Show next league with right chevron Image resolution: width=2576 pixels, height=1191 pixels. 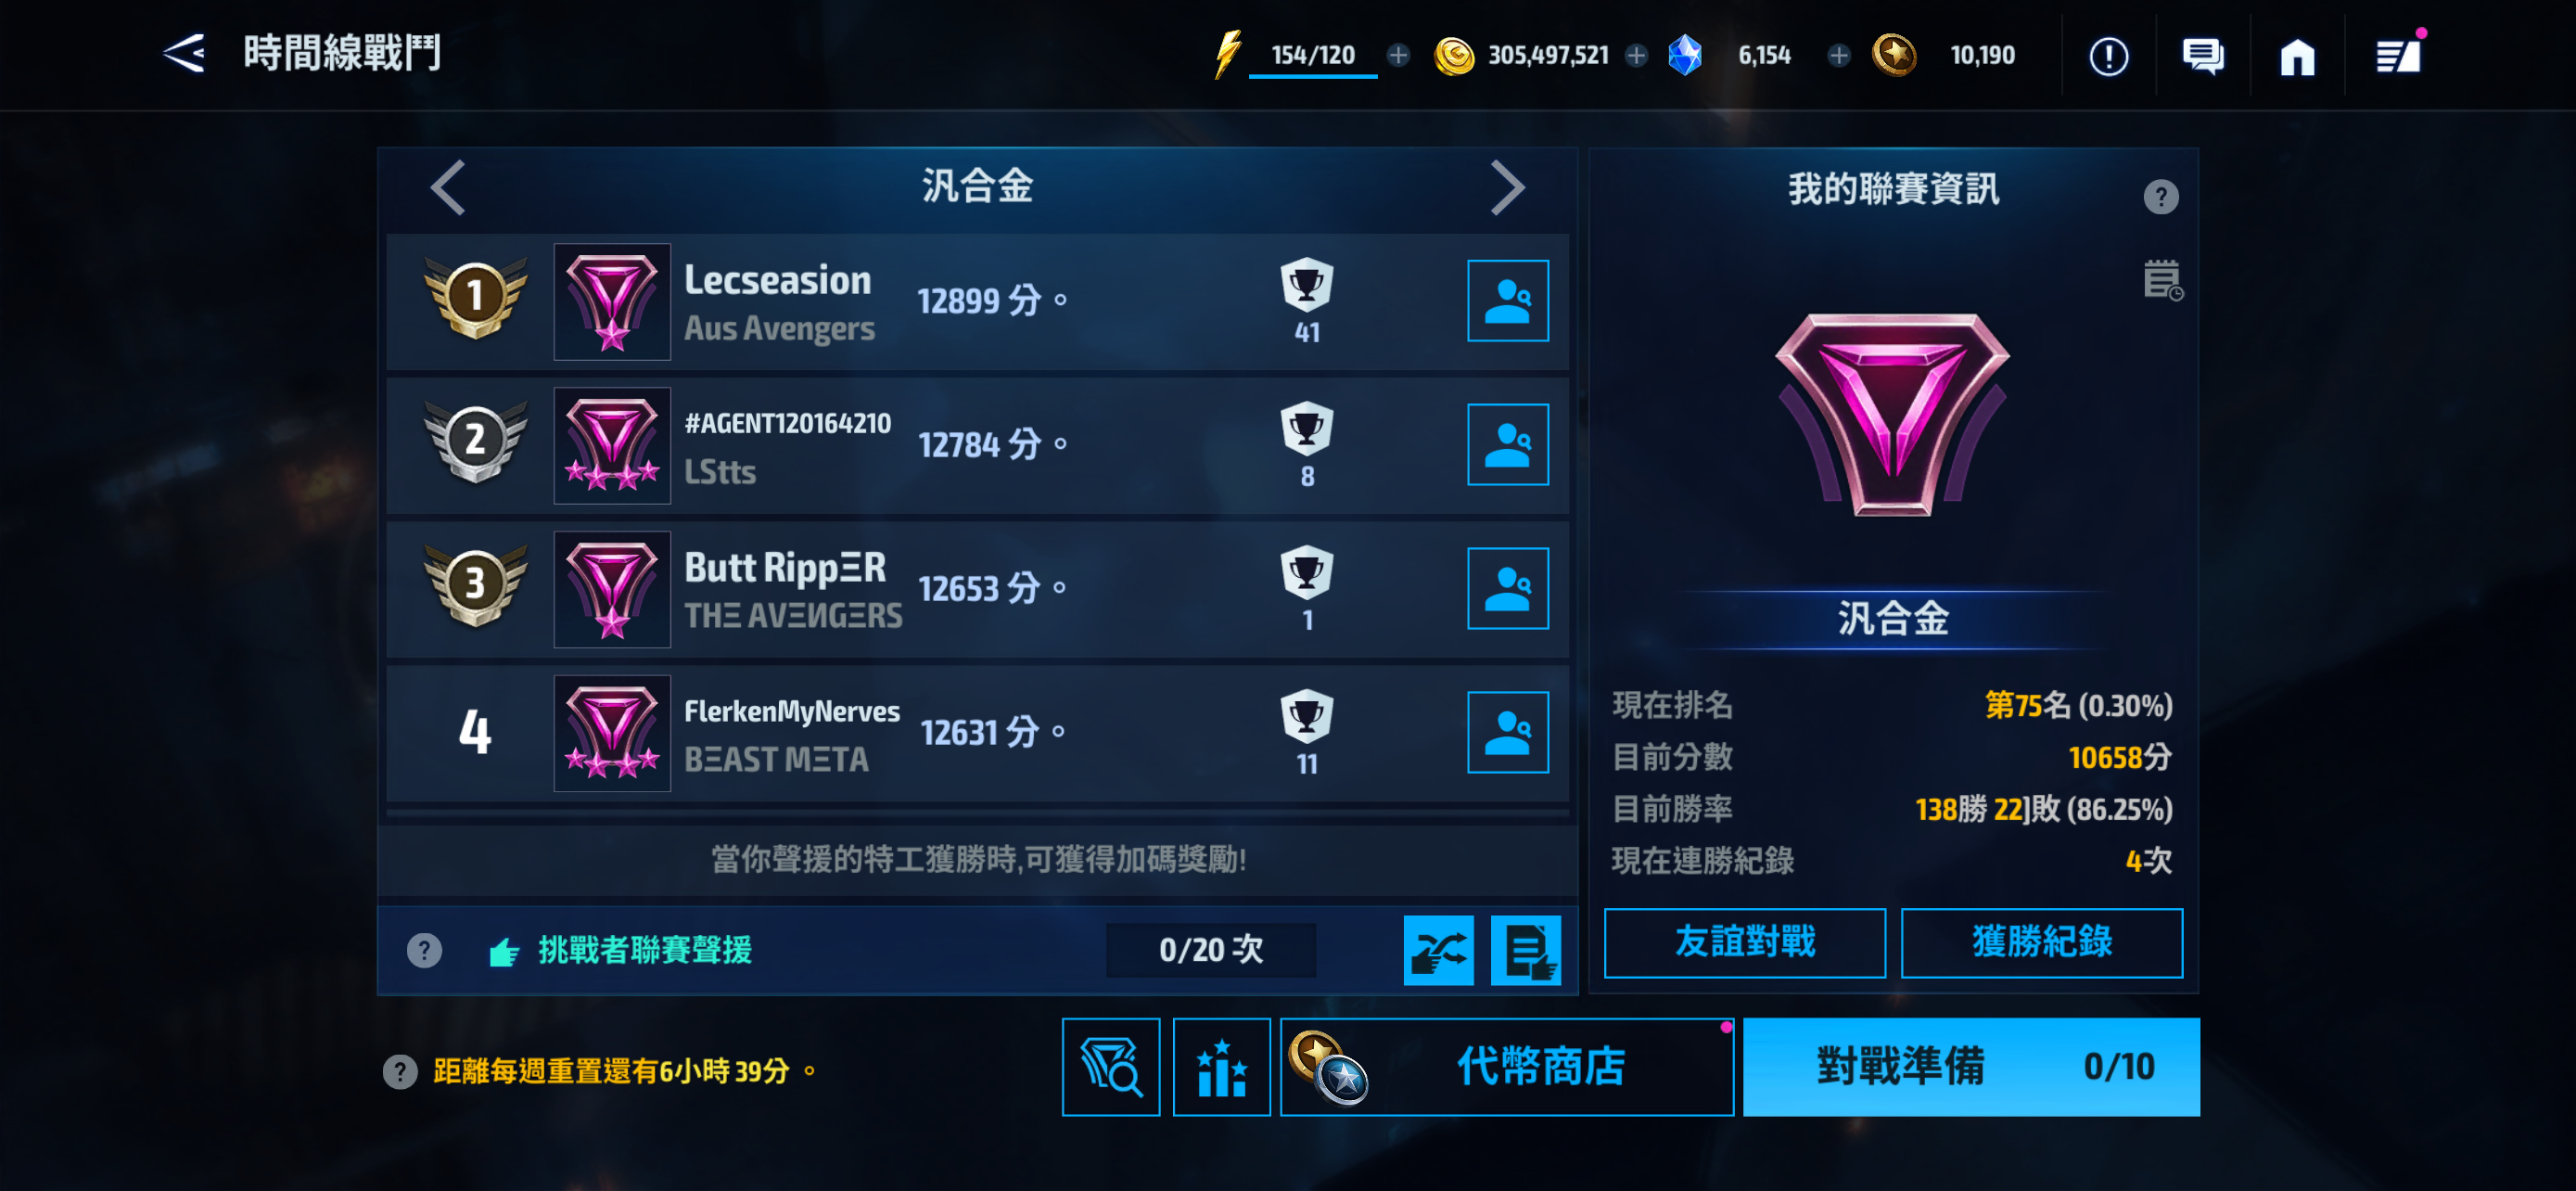(x=1507, y=187)
